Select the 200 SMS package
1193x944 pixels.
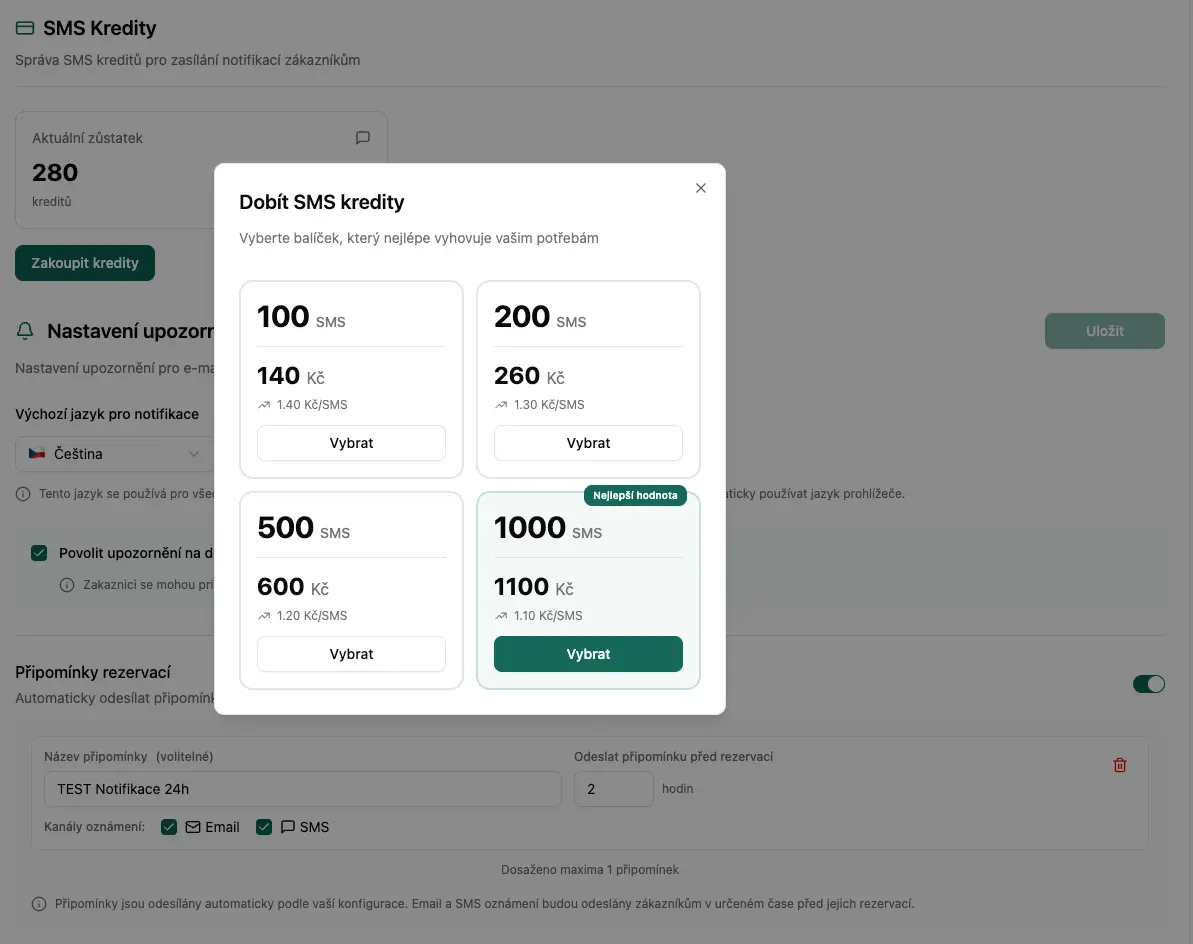point(588,443)
